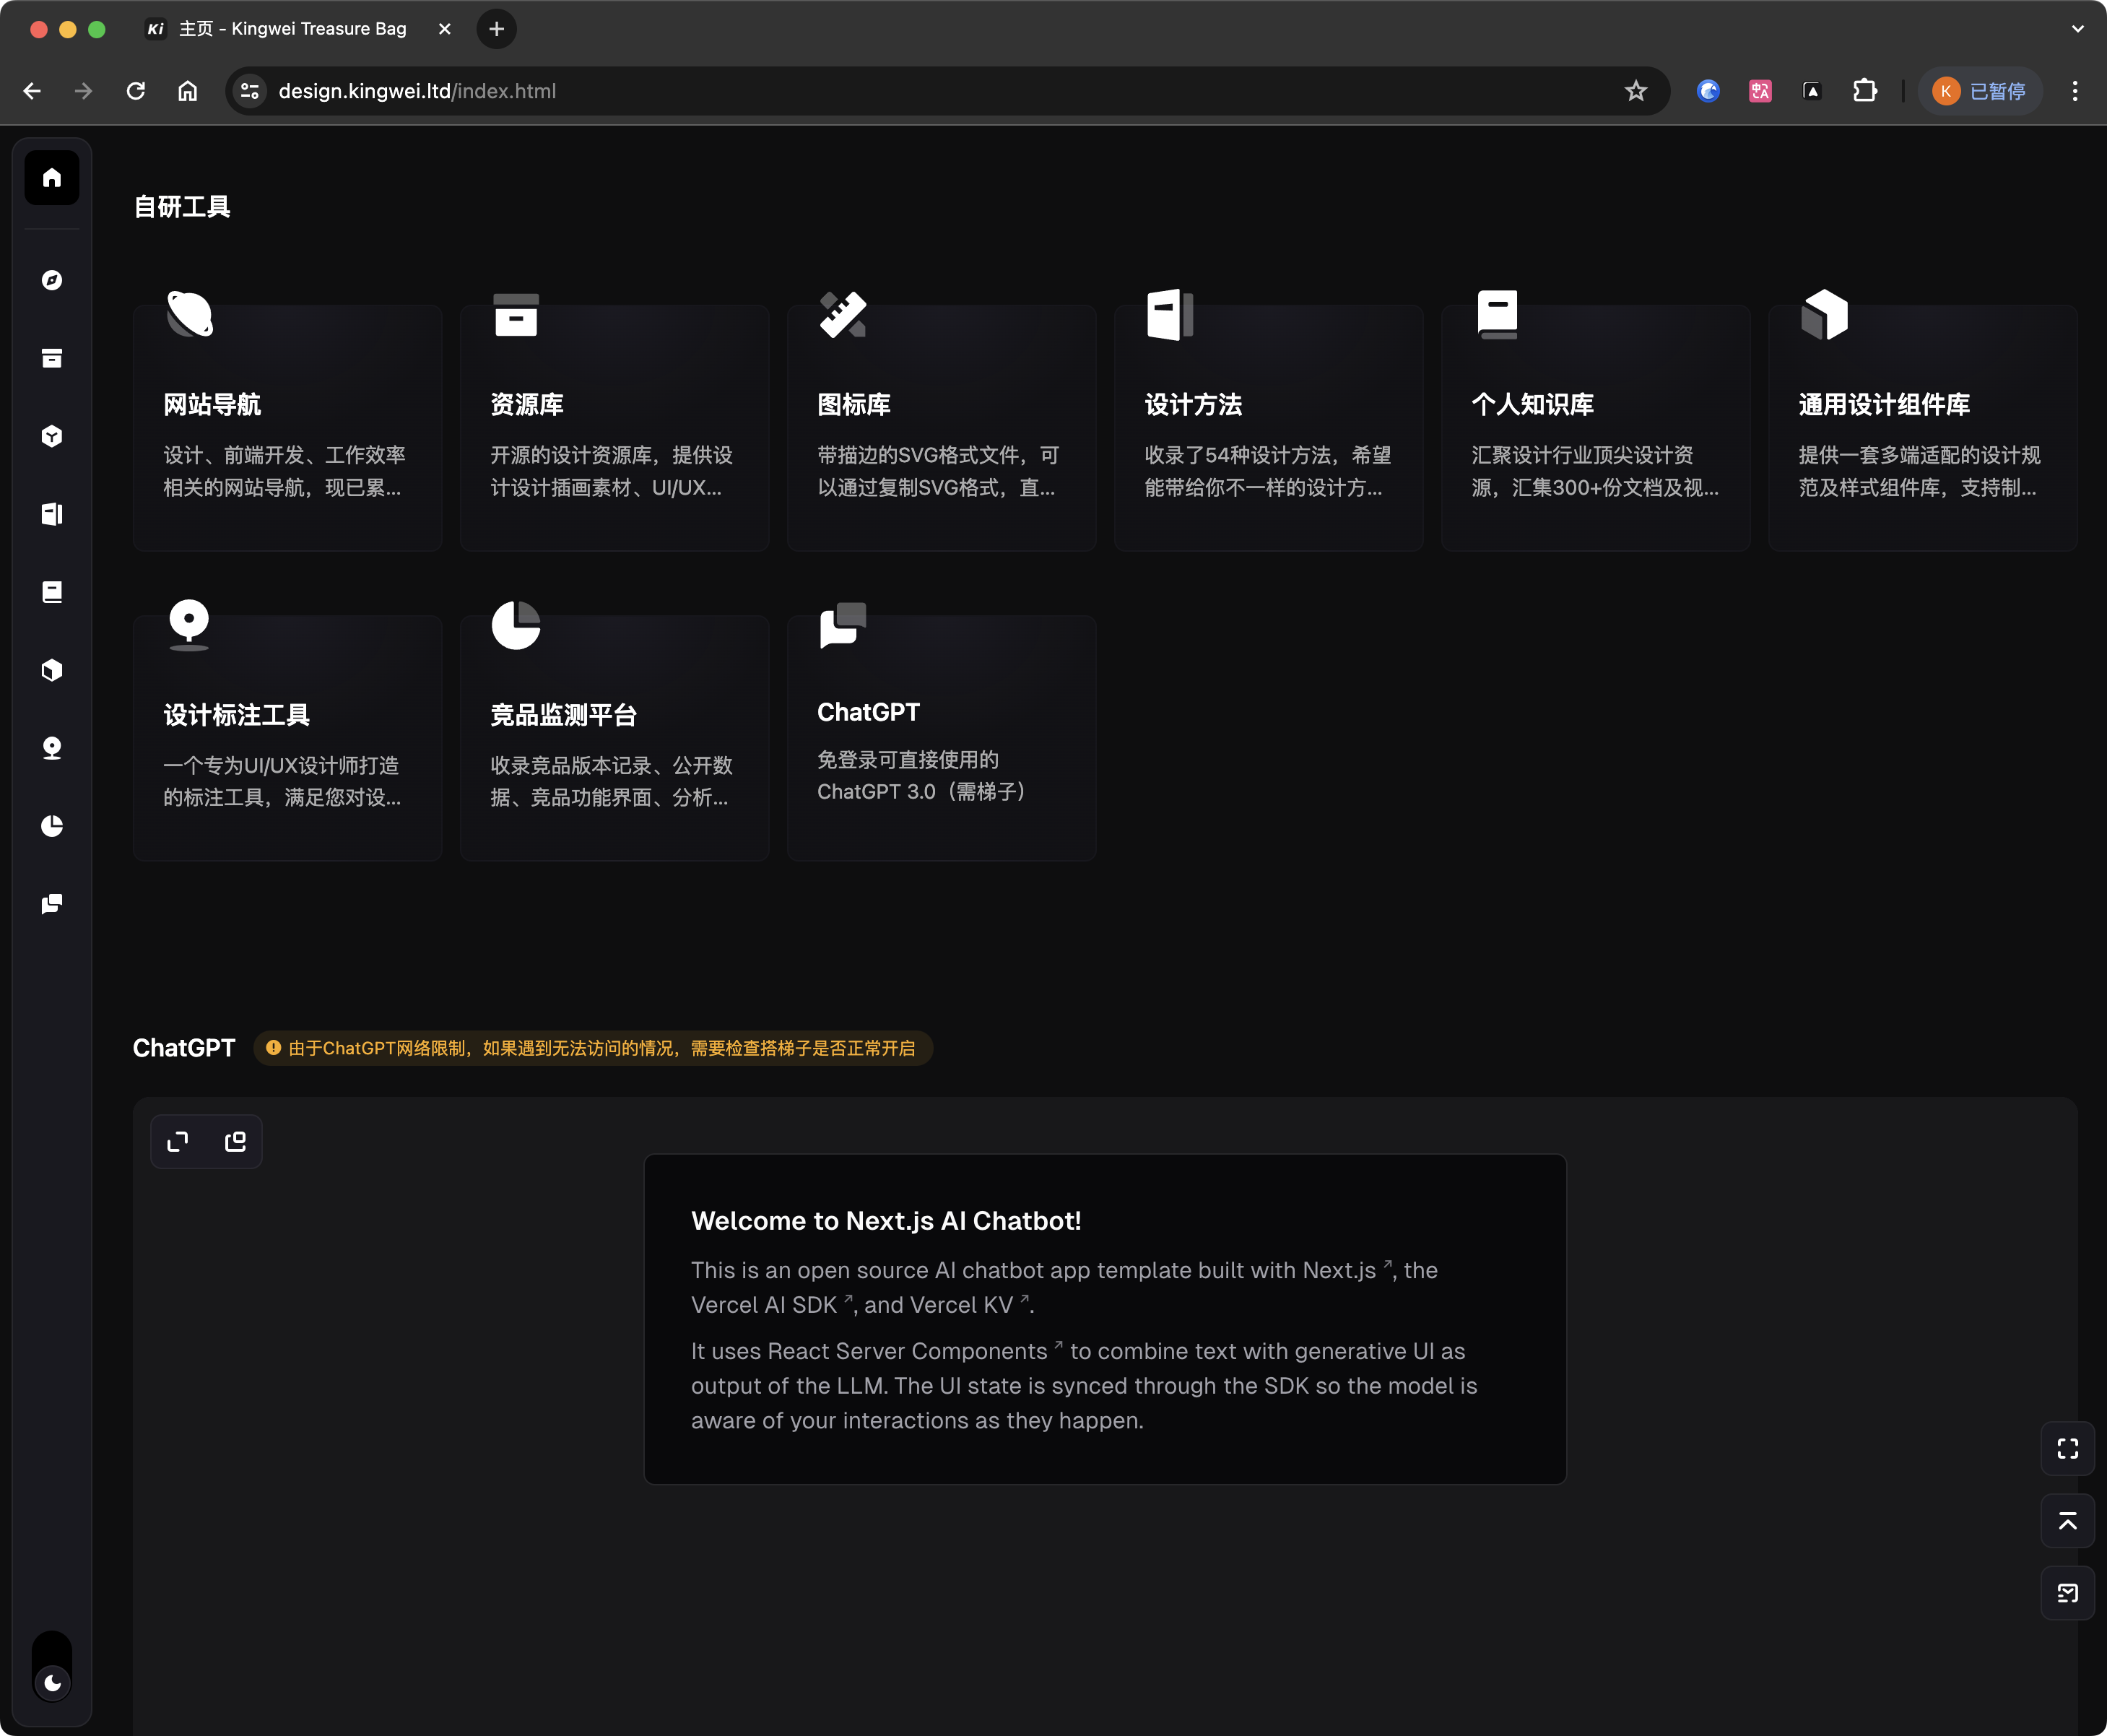Image resolution: width=2107 pixels, height=1736 pixels.
Task: Click the fullscreen icon at right edge
Action: (2067, 1449)
